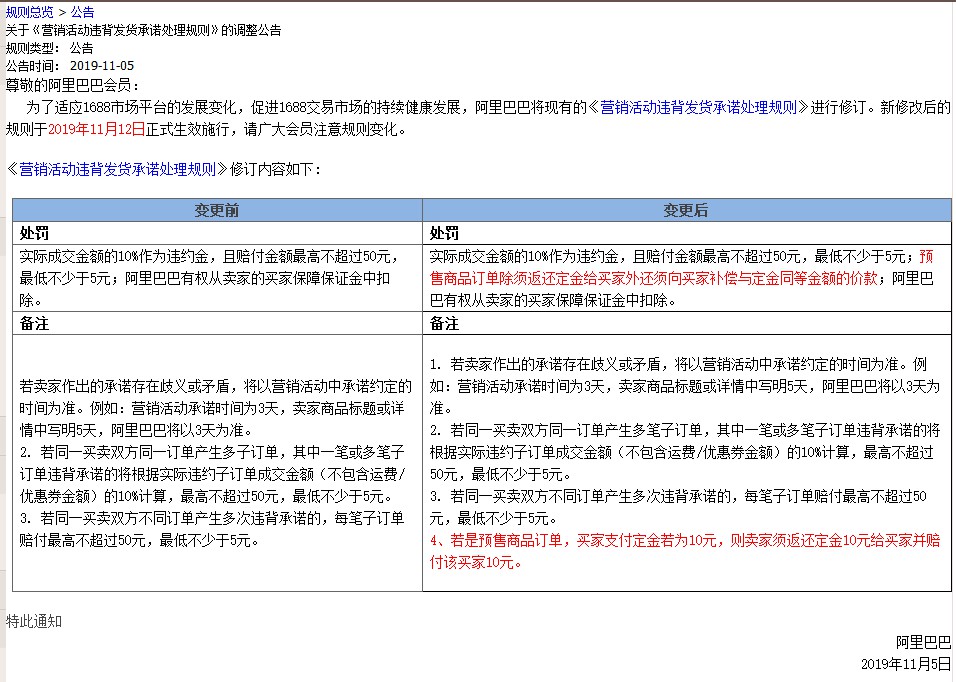Click note 3 about 每笔子订单 in 变更前 column
The height and width of the screenshot is (682, 956).
(212, 529)
